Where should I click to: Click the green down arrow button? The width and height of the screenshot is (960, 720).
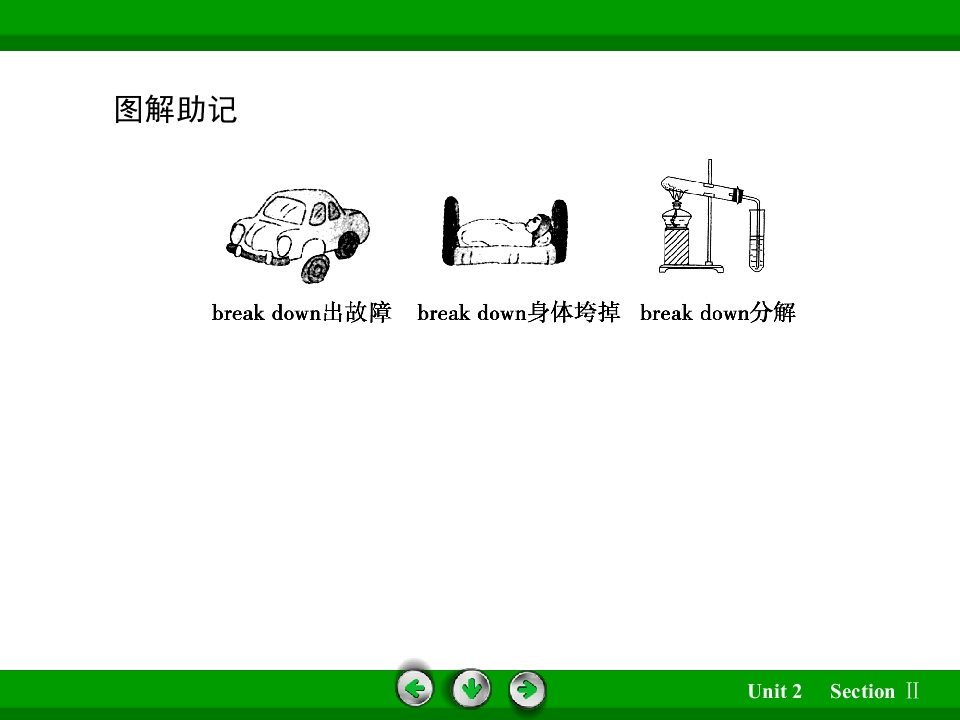[471, 689]
